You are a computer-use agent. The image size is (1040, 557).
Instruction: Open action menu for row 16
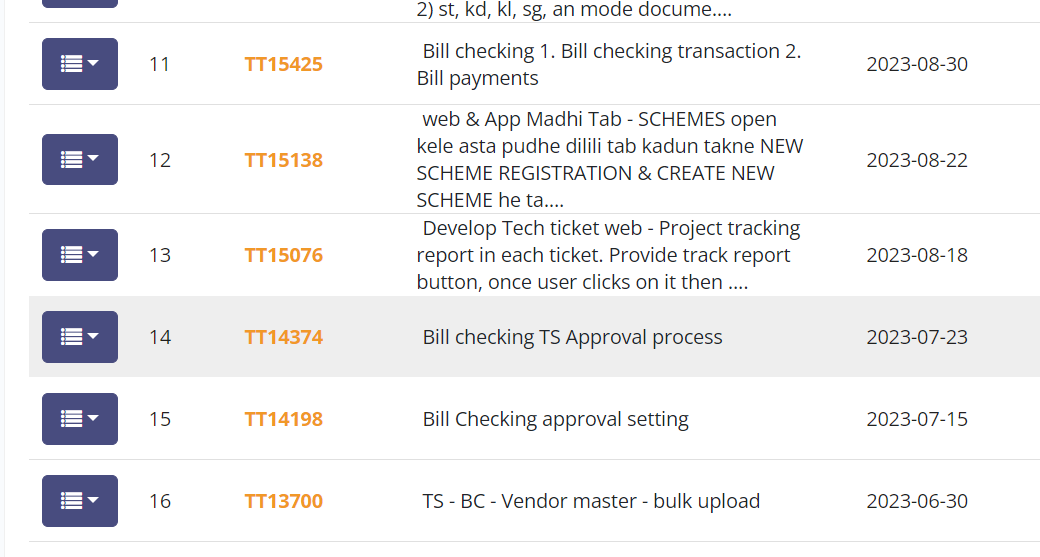point(80,501)
